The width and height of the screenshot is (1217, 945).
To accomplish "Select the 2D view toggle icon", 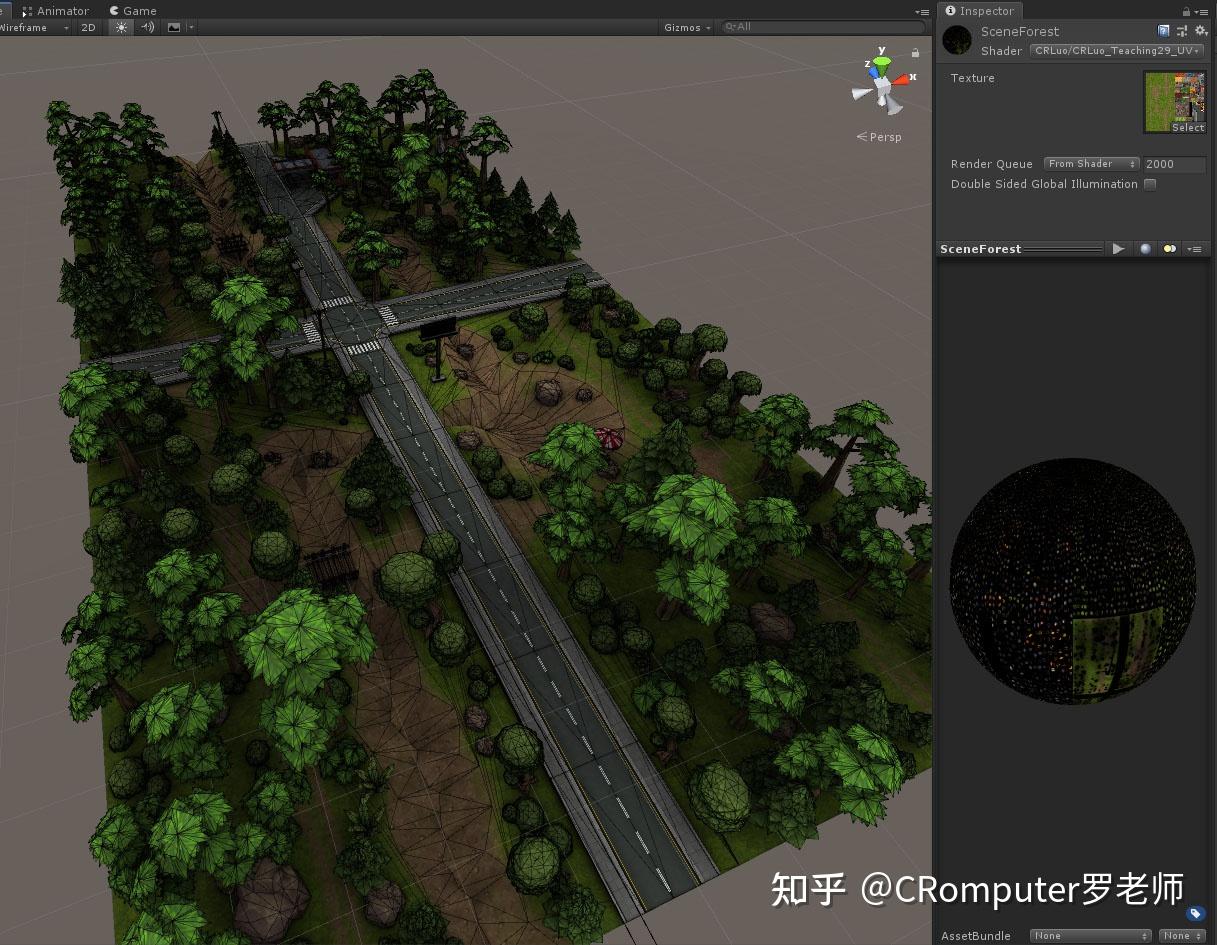I will click(87, 27).
